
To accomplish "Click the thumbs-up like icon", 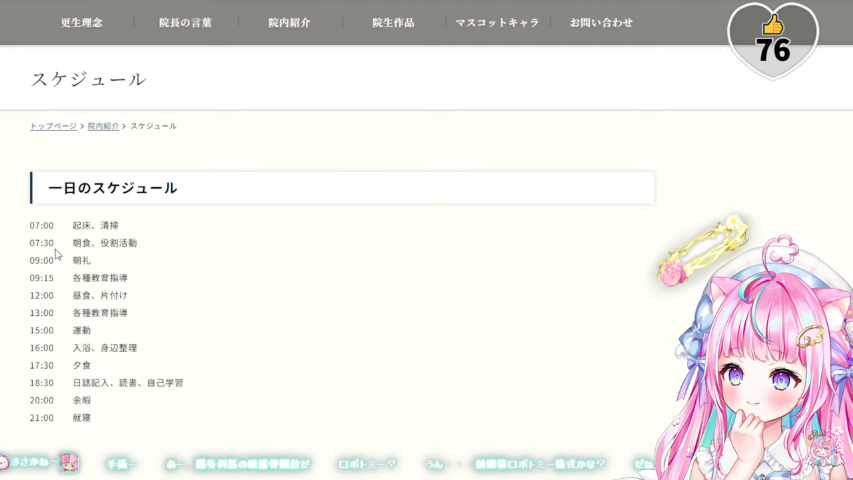I will point(772,24).
